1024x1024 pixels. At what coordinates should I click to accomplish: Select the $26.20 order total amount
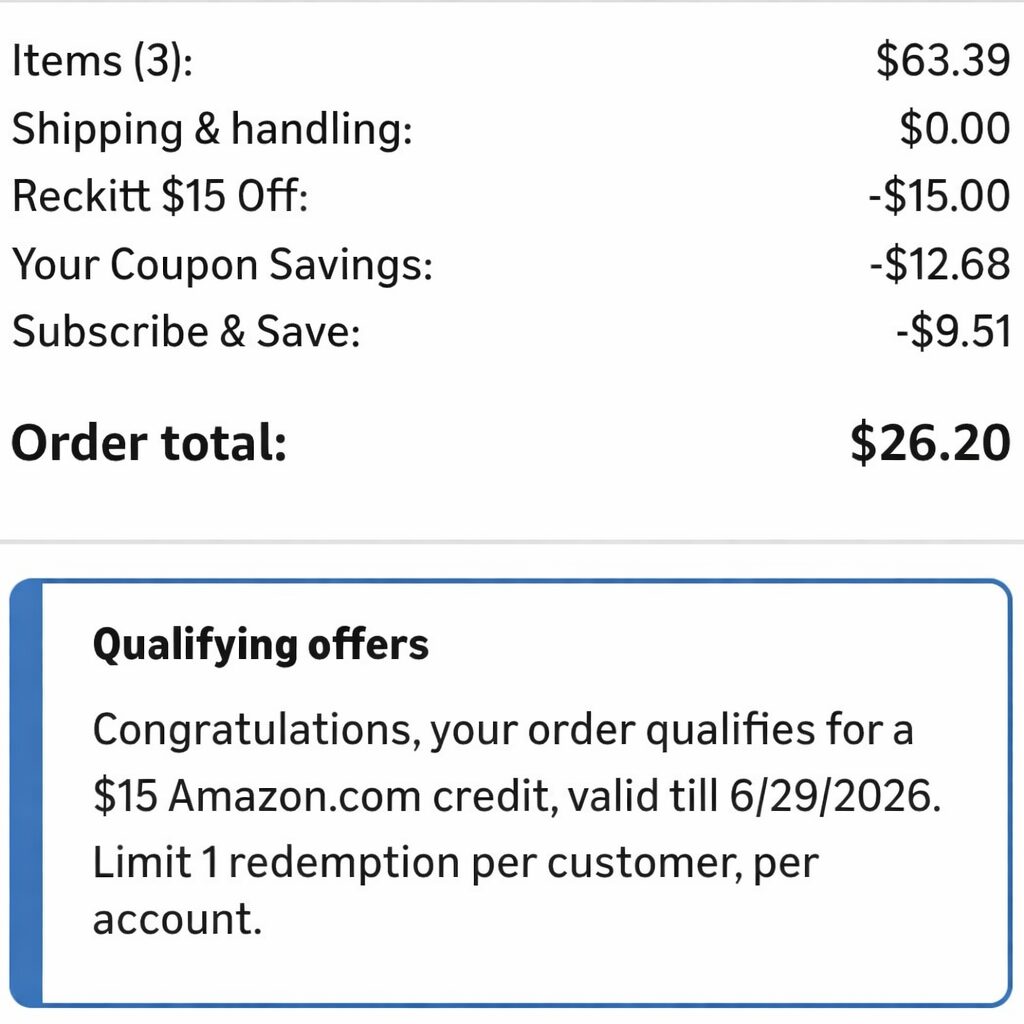930,442
